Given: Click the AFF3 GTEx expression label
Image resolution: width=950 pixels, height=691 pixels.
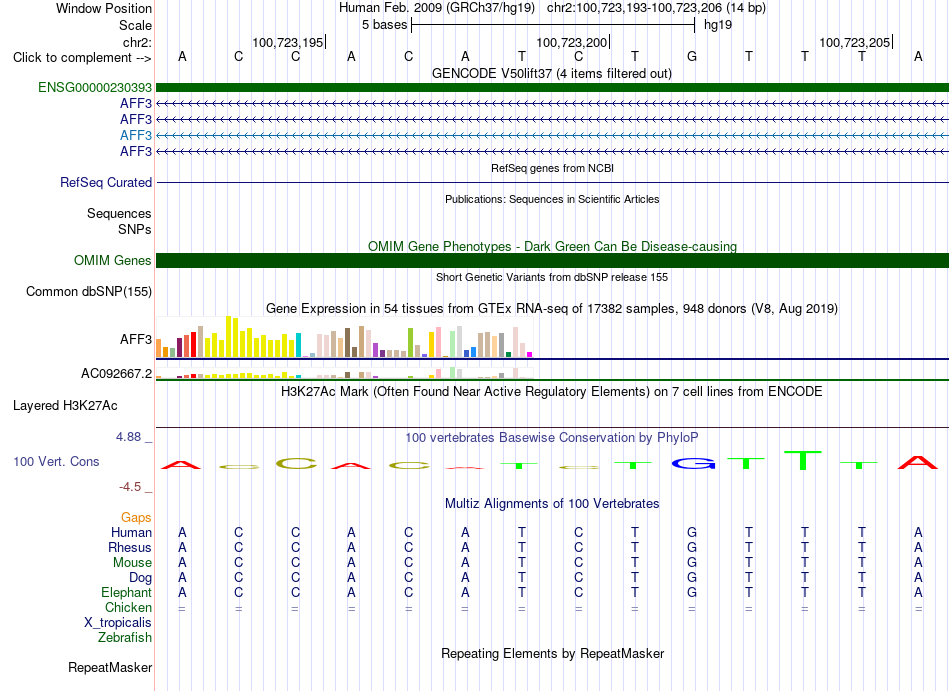Looking at the screenshot, I should pyautogui.click(x=136, y=339).
